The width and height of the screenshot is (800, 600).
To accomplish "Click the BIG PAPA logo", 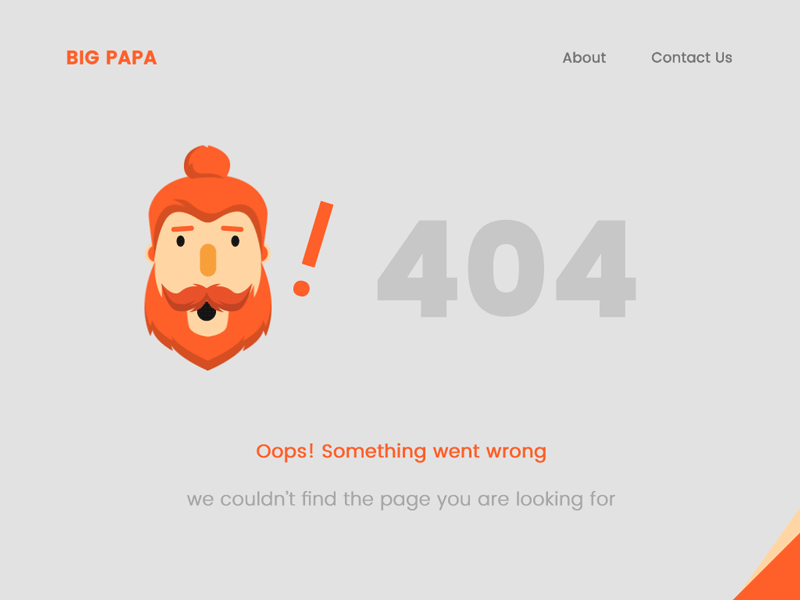I will point(110,58).
